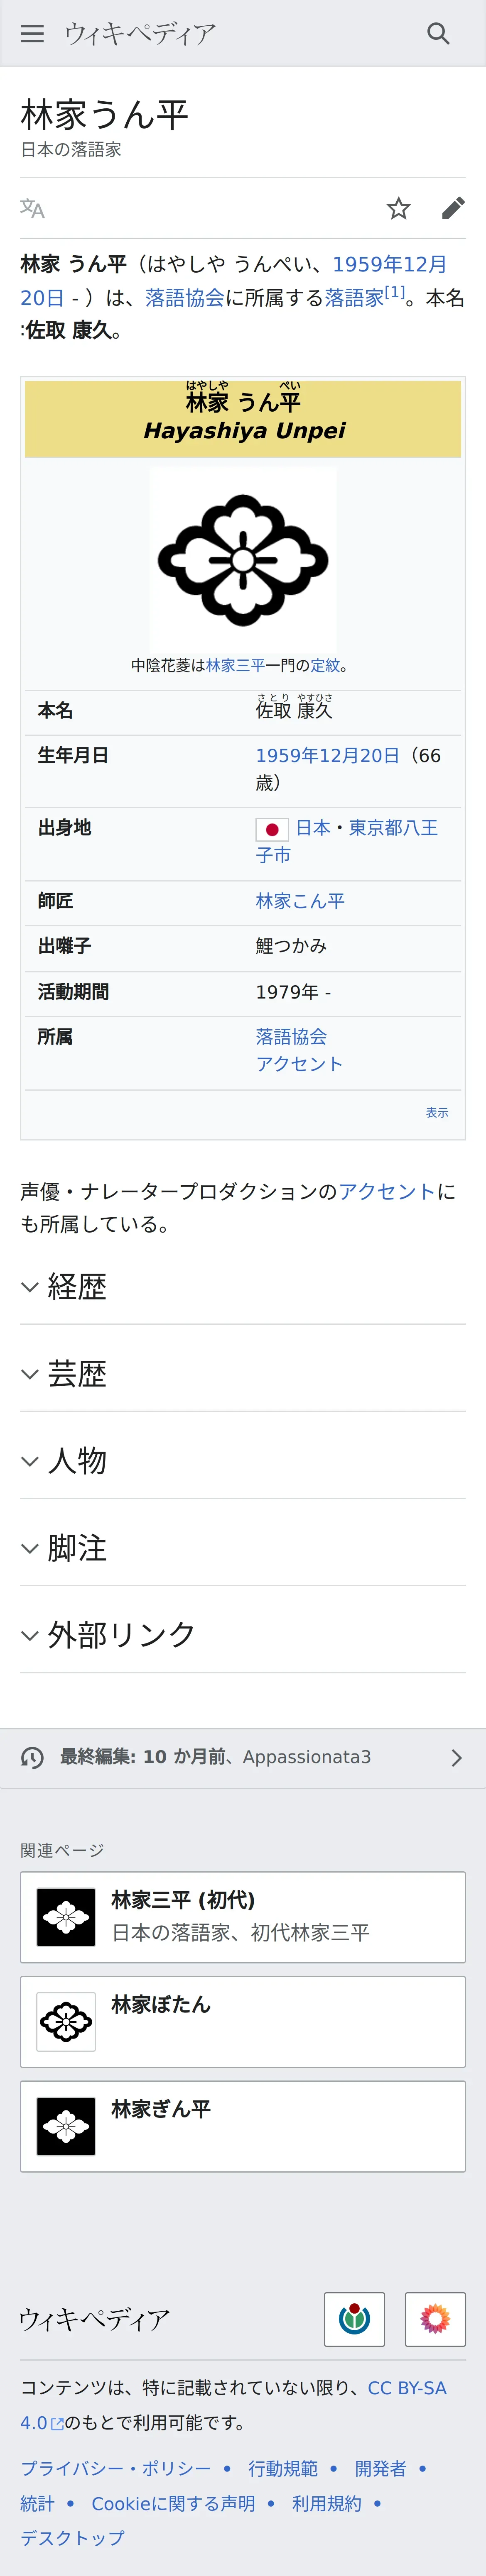Screen dimensions: 486x2576
Task: Expand the 経歴 section
Action: coord(77,1286)
